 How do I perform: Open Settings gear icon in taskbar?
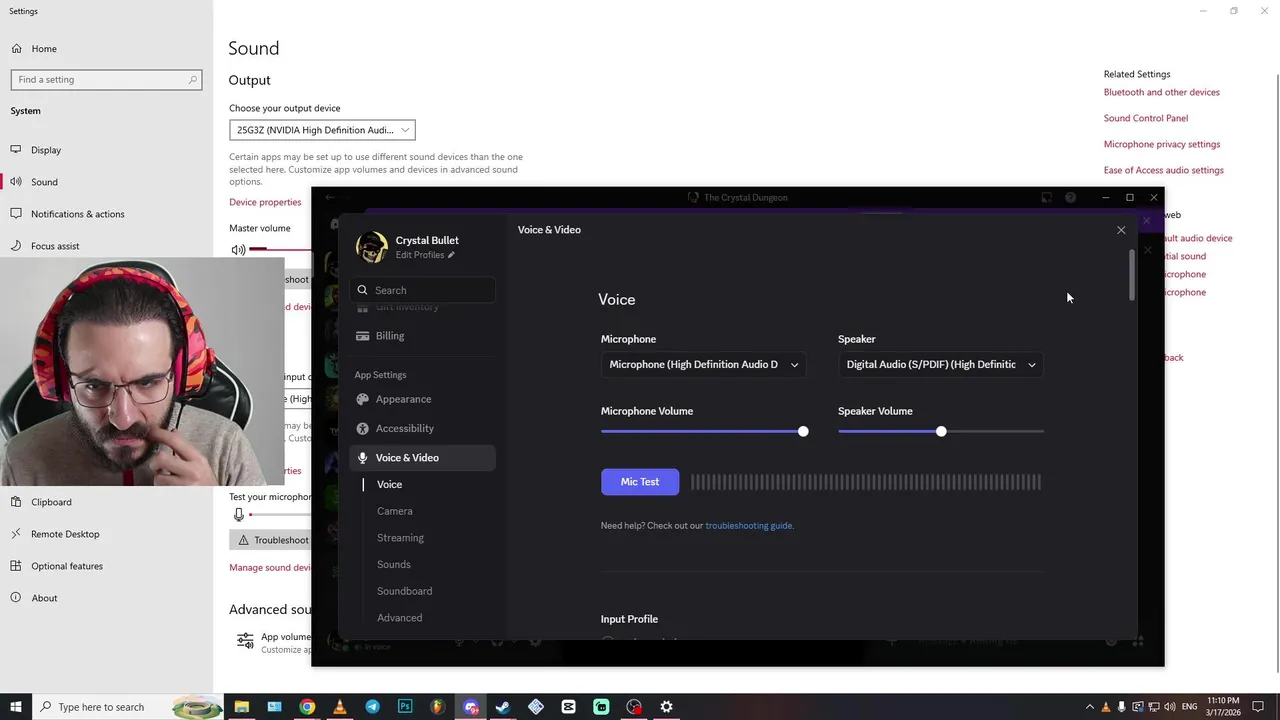pyautogui.click(x=667, y=707)
